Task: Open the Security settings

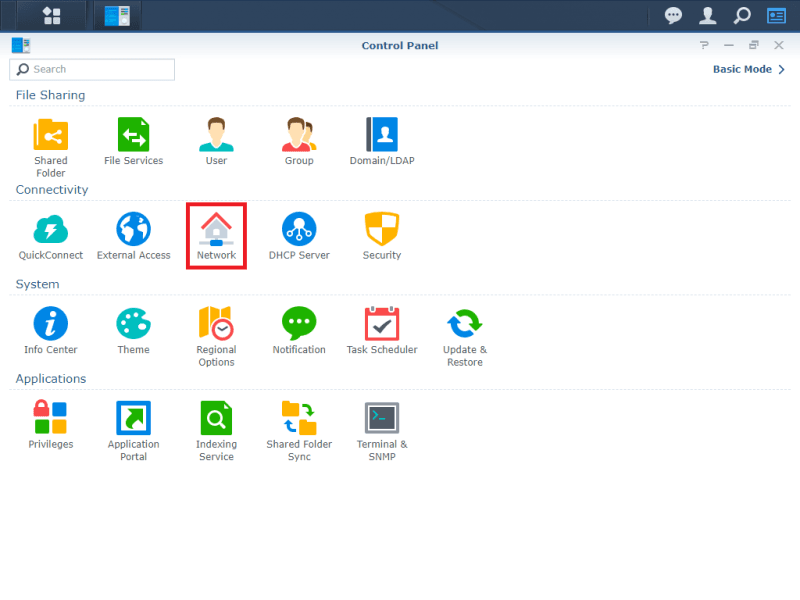Action: 382,230
